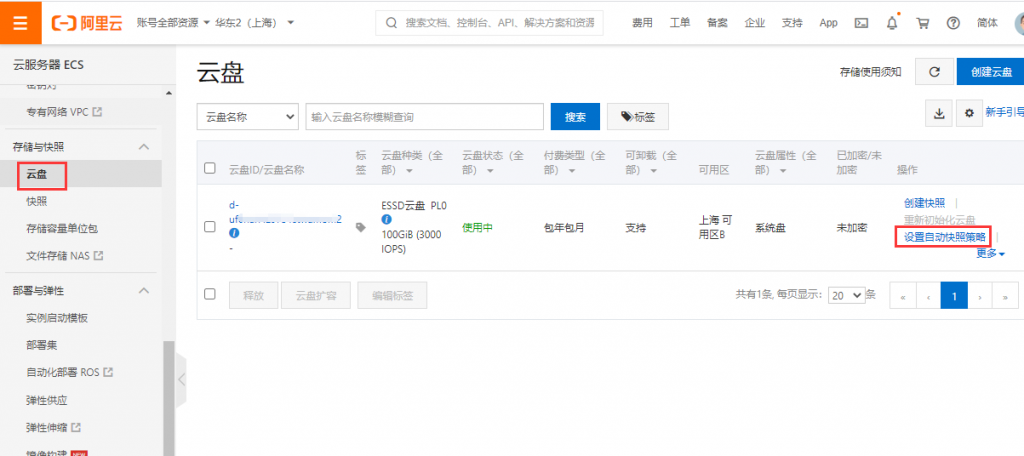Click the download export icon
Image resolution: width=1024 pixels, height=456 pixels.
(939, 114)
